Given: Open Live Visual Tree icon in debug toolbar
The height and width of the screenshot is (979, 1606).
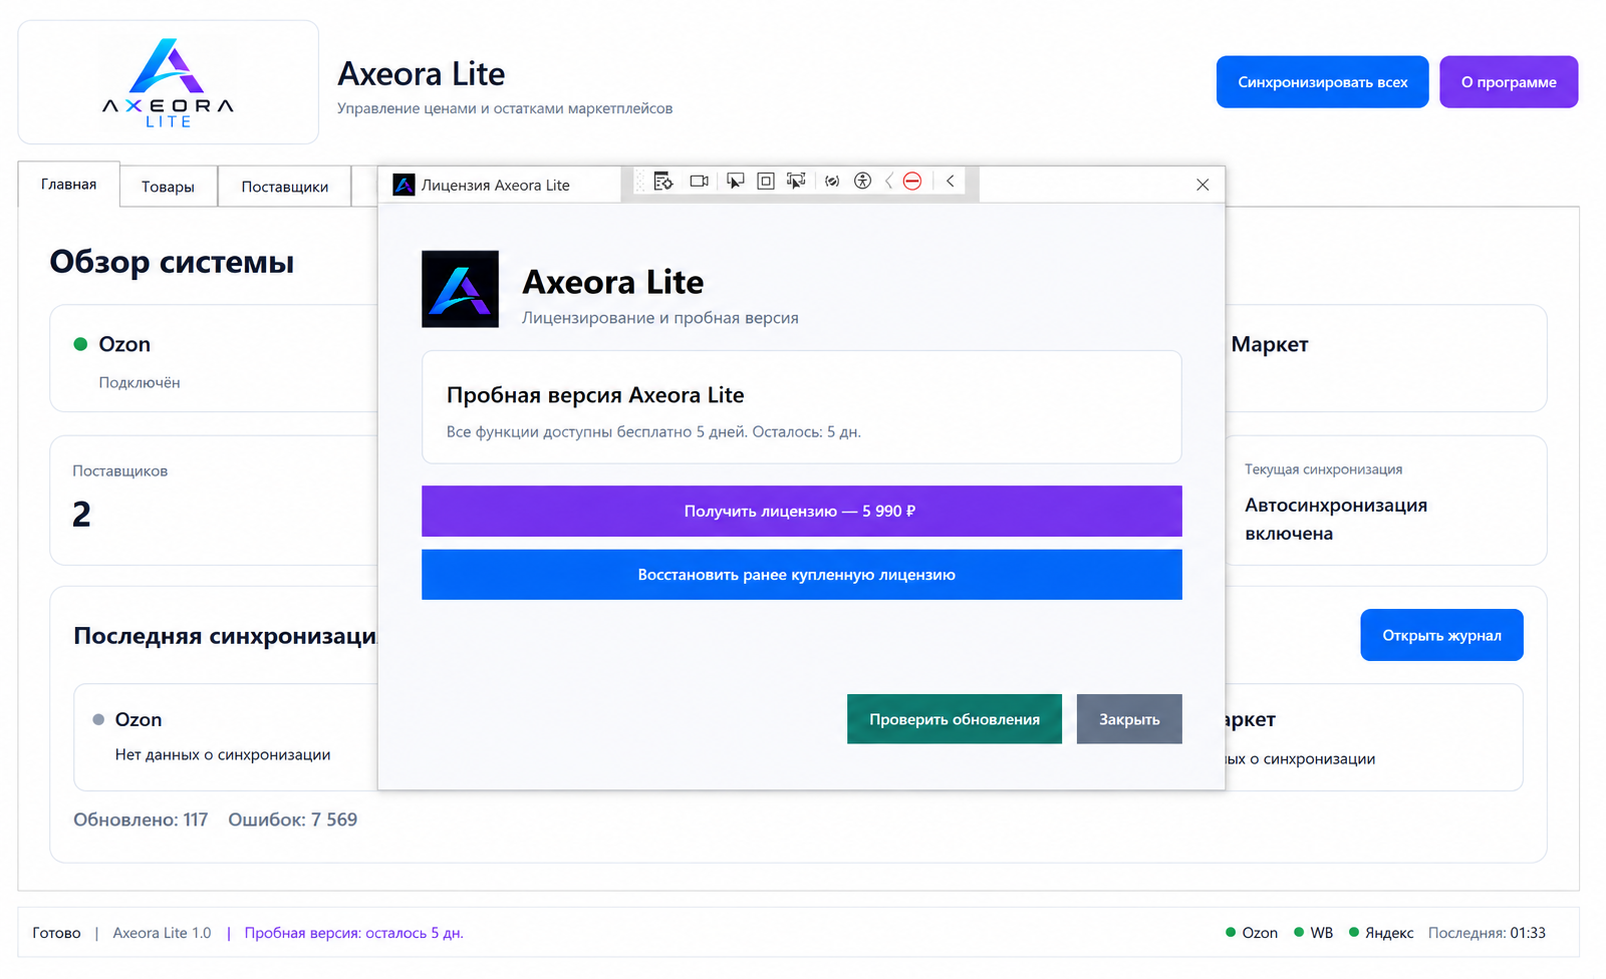Looking at the screenshot, I should pyautogui.click(x=663, y=181).
